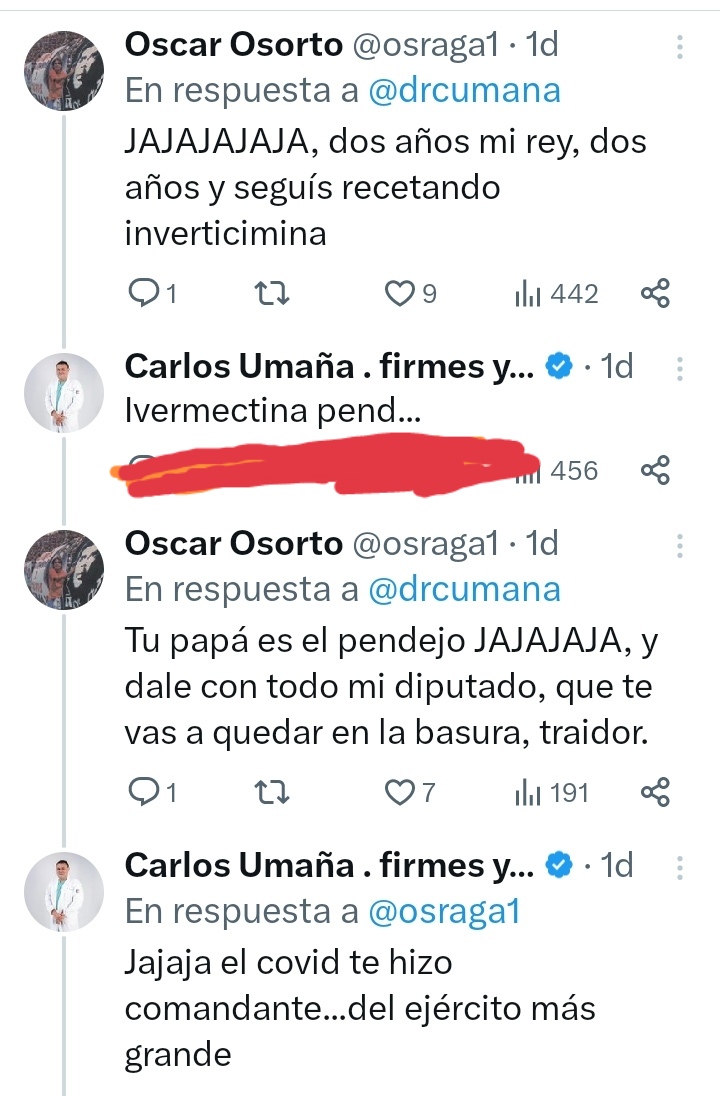Share the 'Ivermectina pend...' tweet
The image size is (720, 1096).
pos(654,469)
